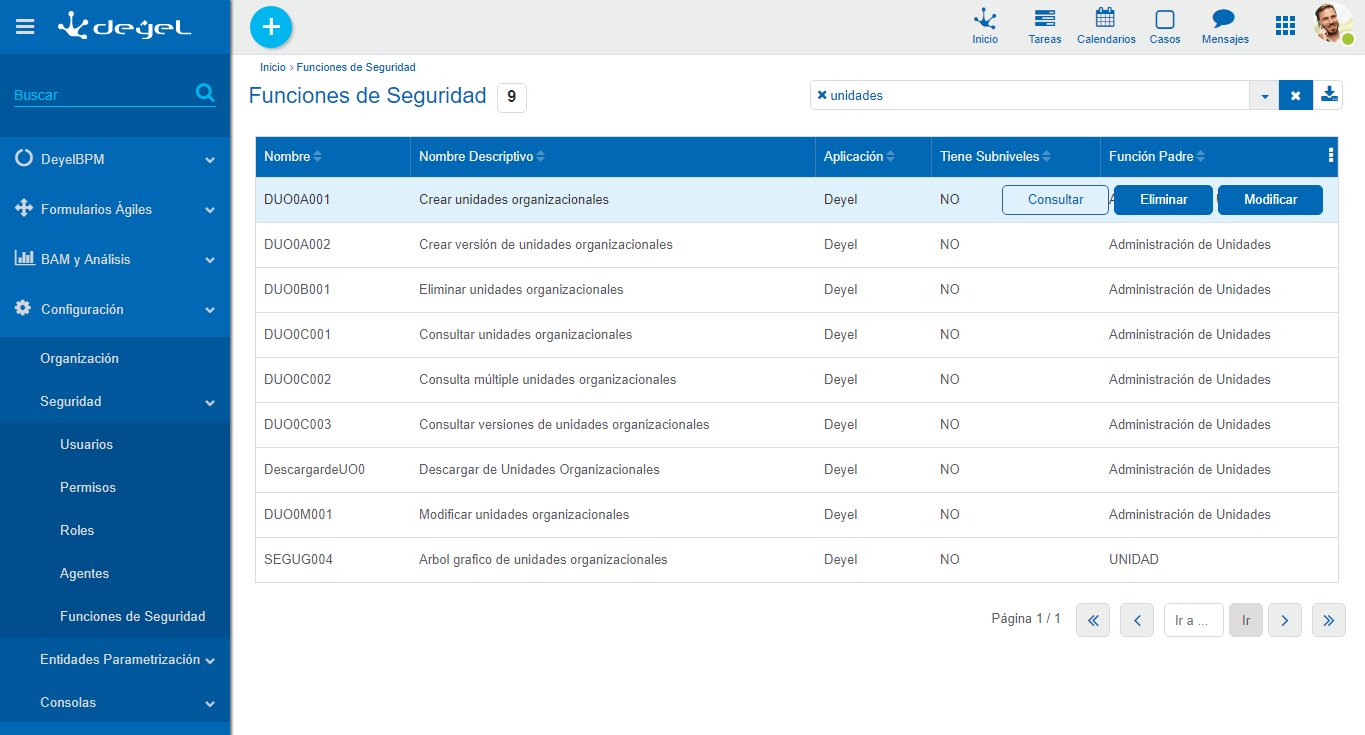Open Organización in the sidebar
The height and width of the screenshot is (735, 1365).
click(x=79, y=358)
